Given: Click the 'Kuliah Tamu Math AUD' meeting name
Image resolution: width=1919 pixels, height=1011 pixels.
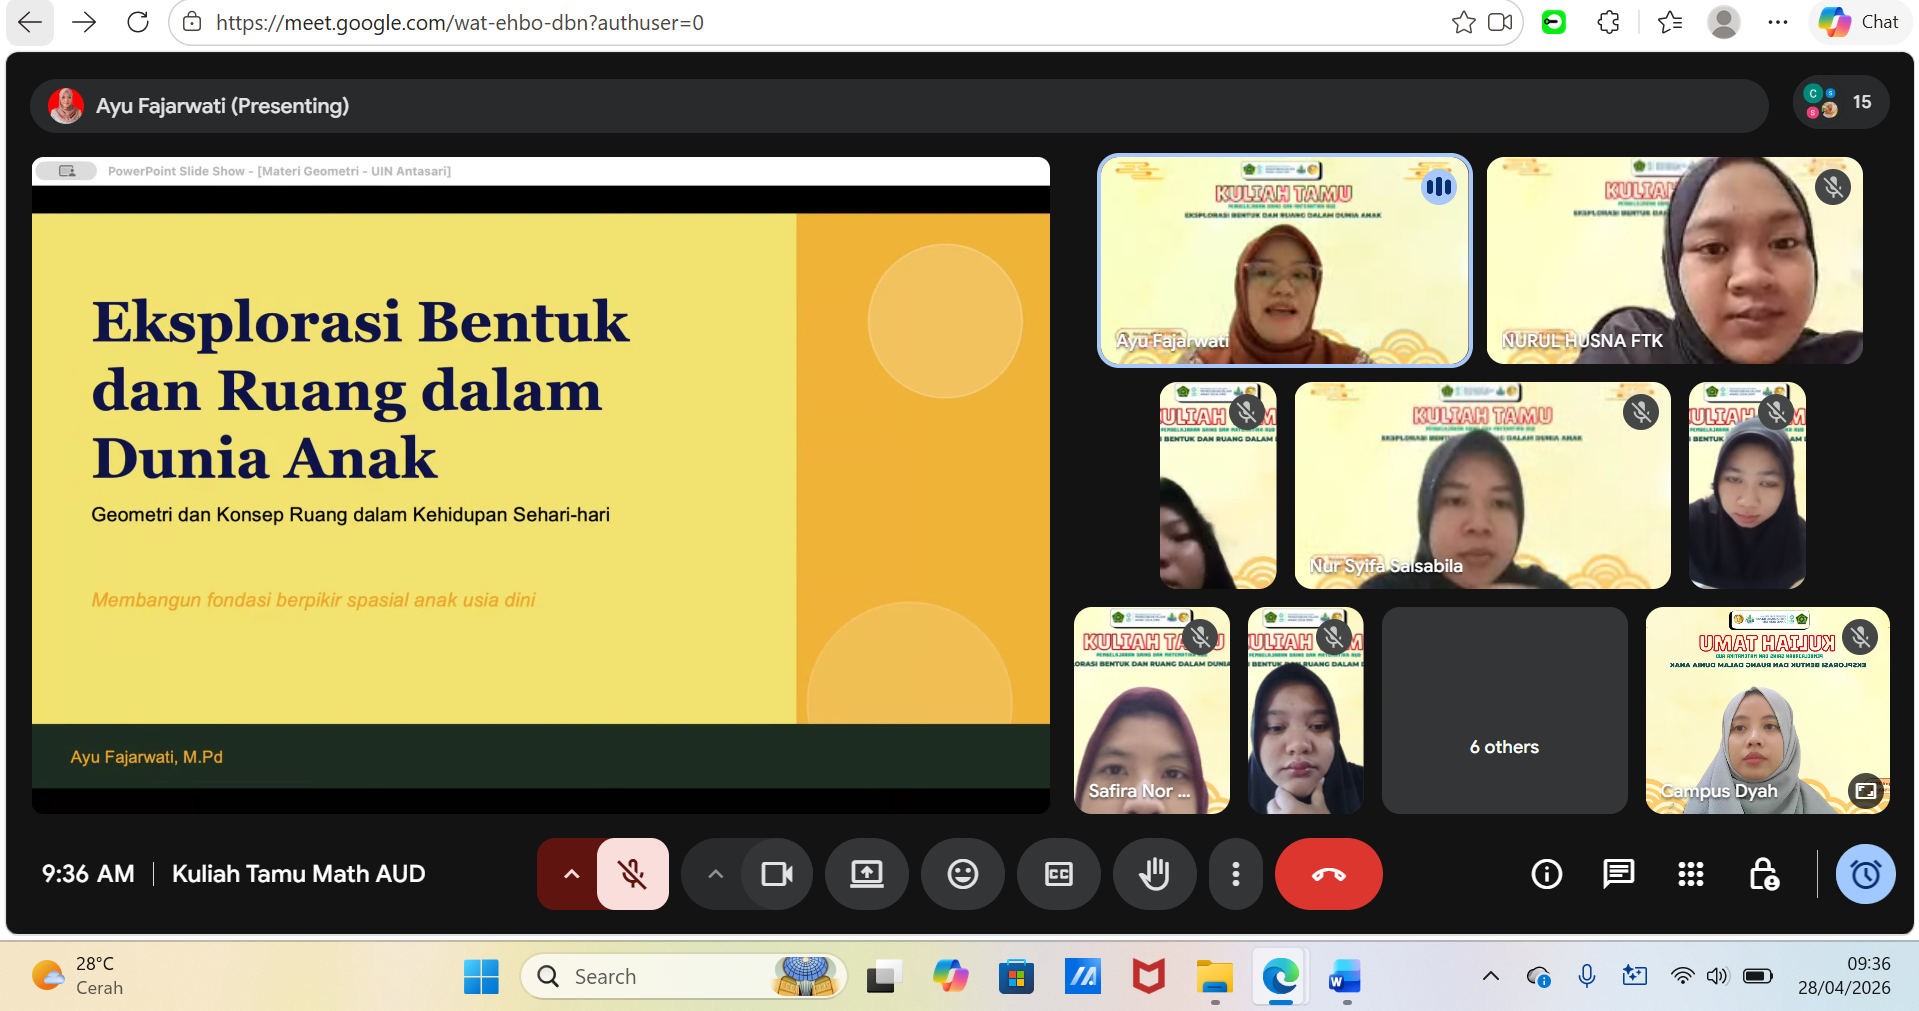Looking at the screenshot, I should (x=299, y=874).
